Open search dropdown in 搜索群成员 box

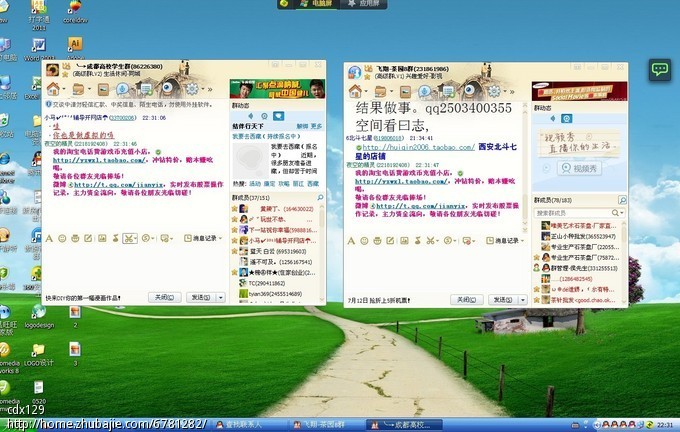[622, 213]
